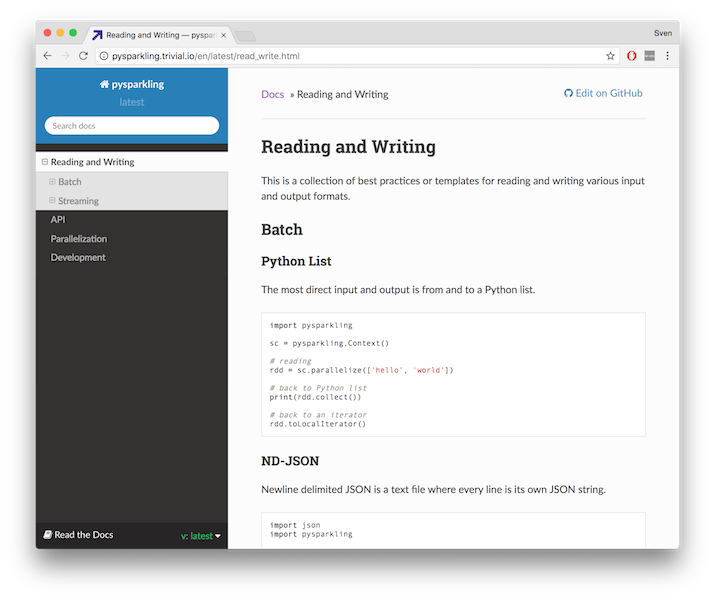This screenshot has height=600, width=715.
Task: Click the macOS yellow minimize button
Action: tap(60, 33)
